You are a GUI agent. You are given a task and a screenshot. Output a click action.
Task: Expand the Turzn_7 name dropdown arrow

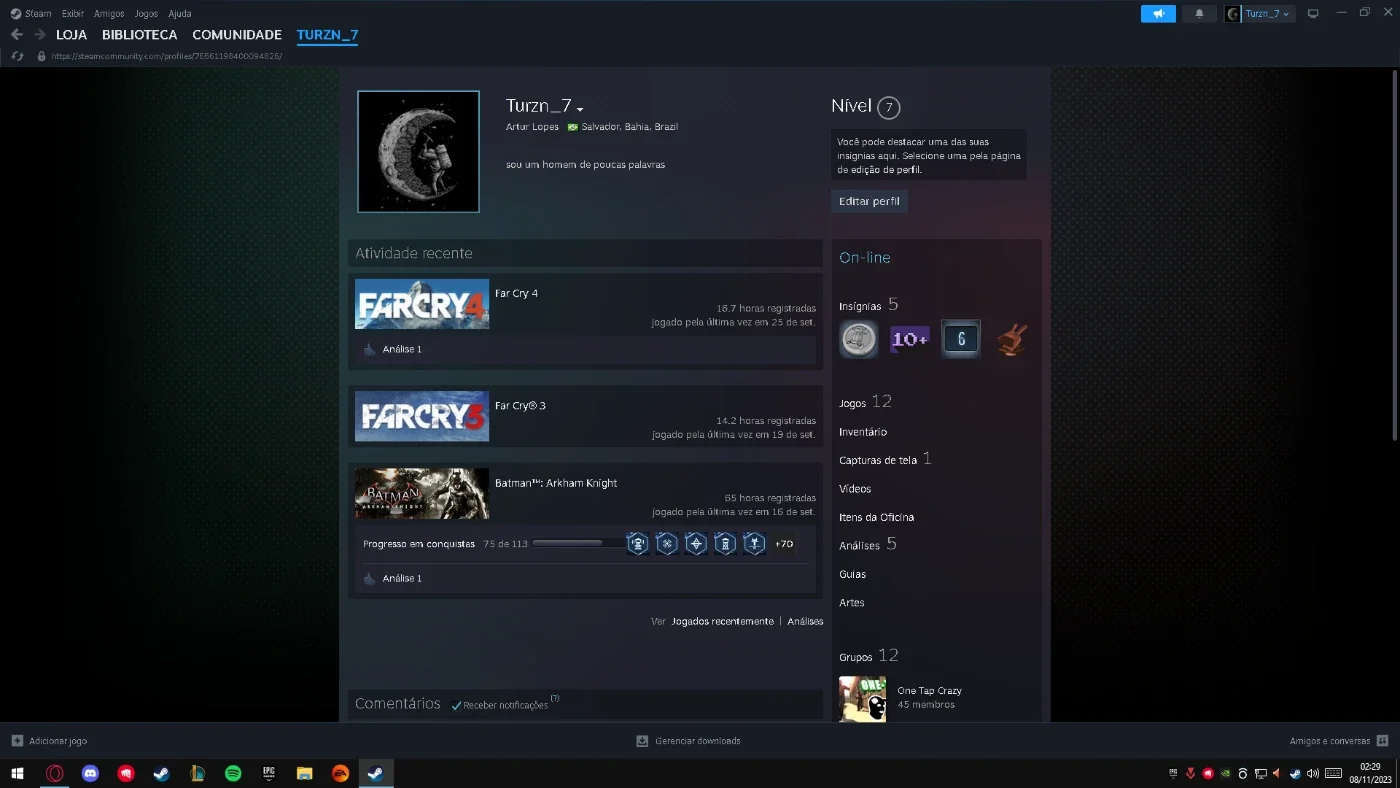pos(580,109)
